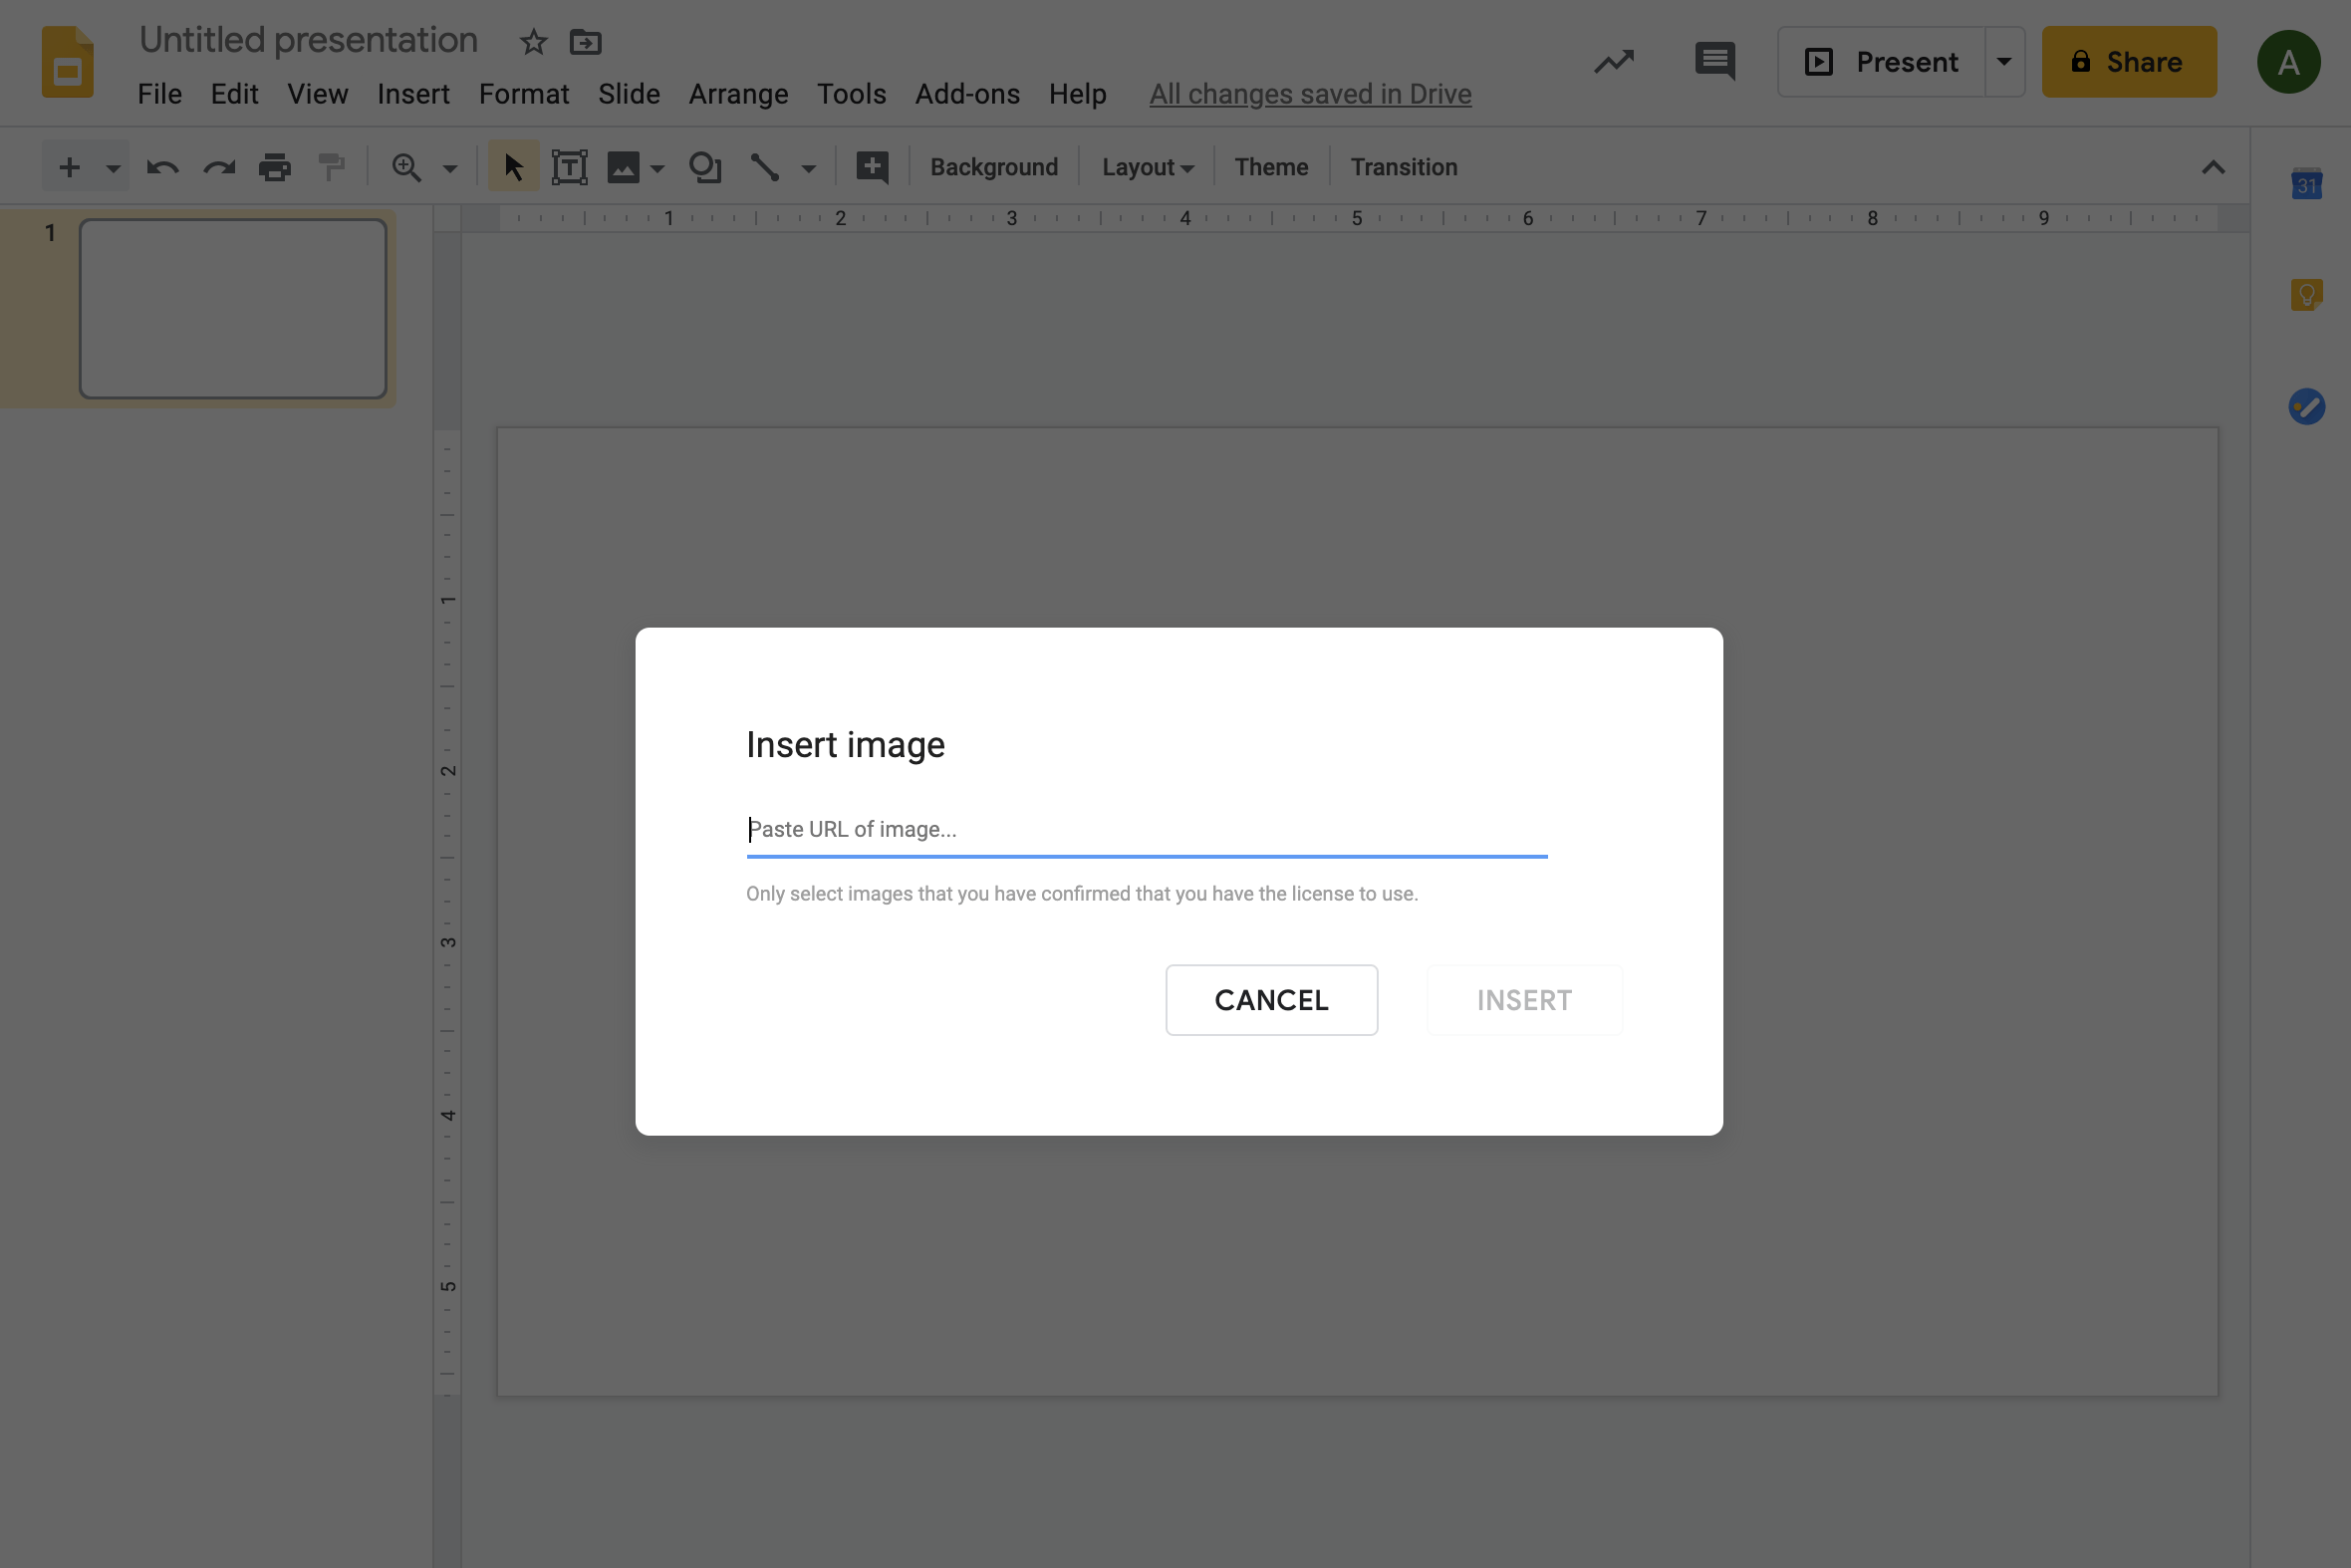
Task: Select the text box tool icon
Action: point(567,166)
